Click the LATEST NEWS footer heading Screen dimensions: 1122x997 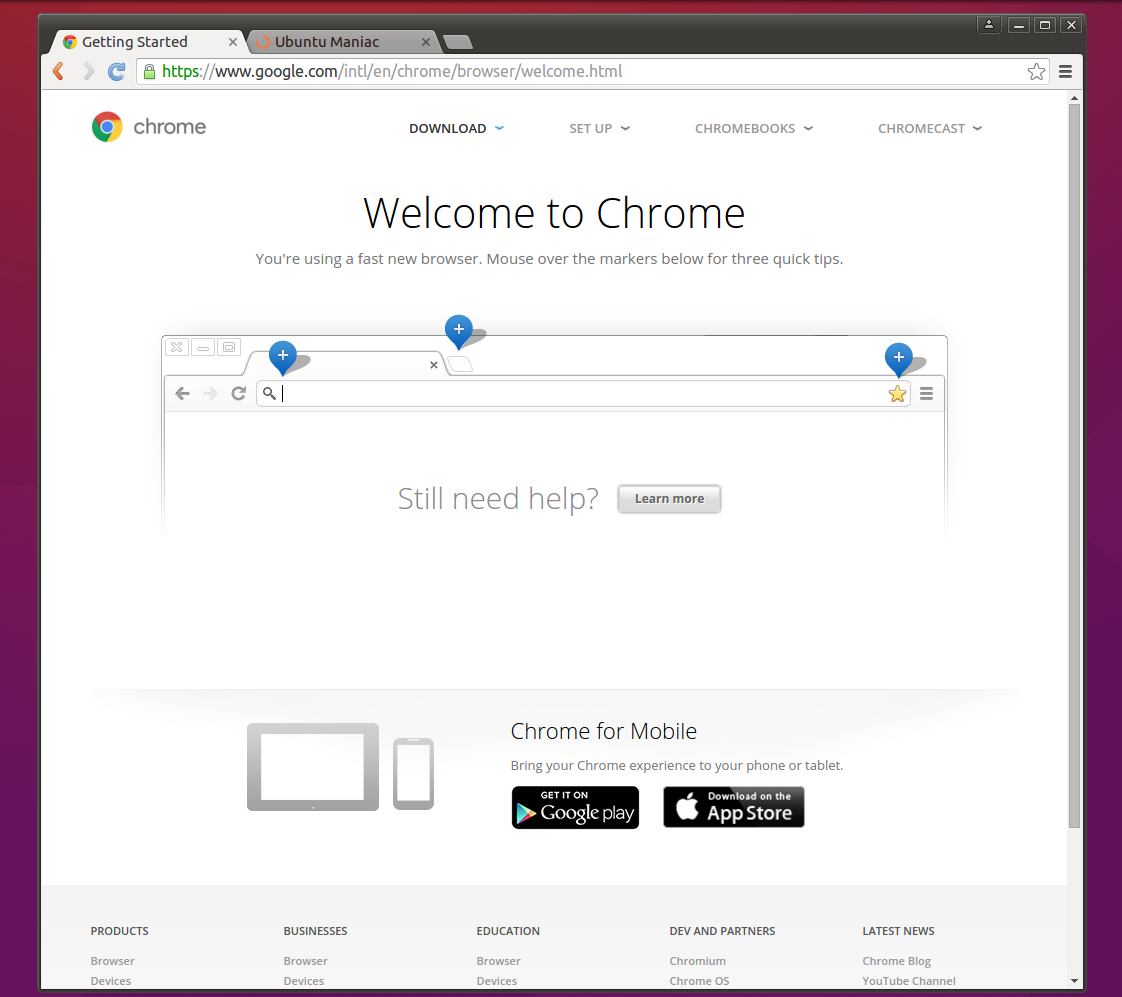(x=898, y=931)
